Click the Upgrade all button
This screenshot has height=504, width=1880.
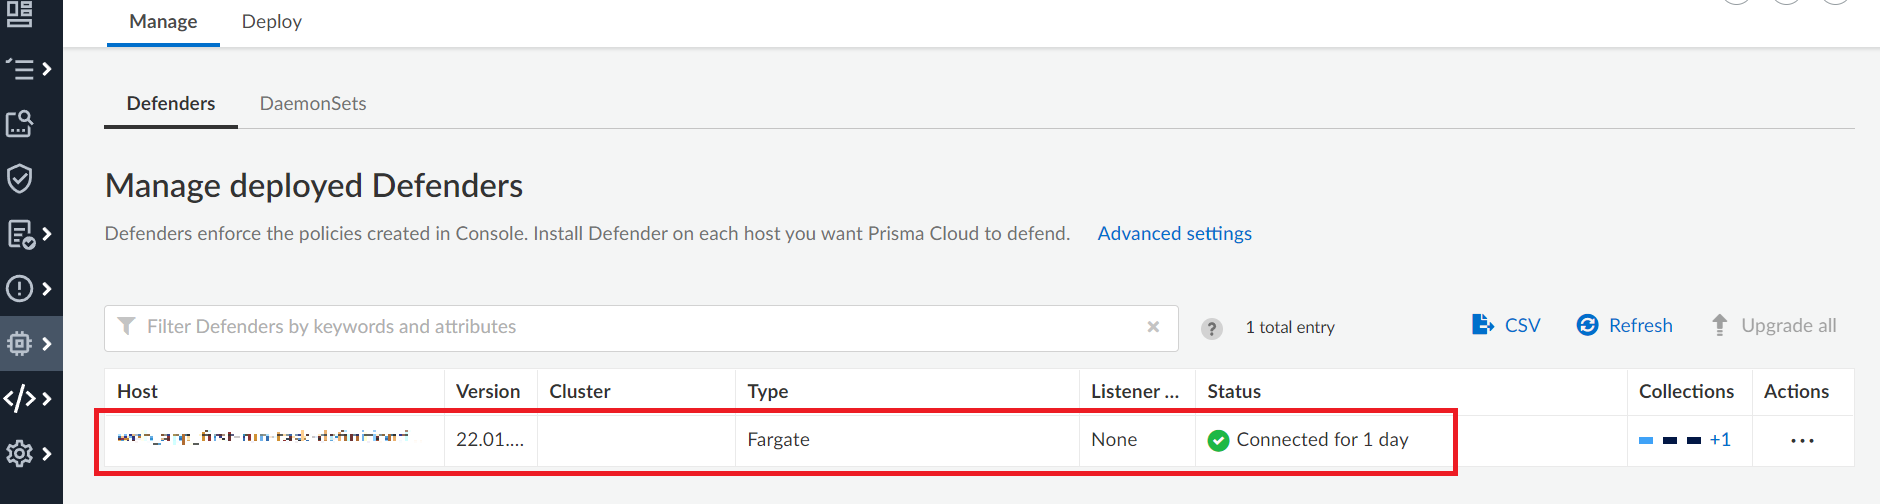pyautogui.click(x=1773, y=325)
